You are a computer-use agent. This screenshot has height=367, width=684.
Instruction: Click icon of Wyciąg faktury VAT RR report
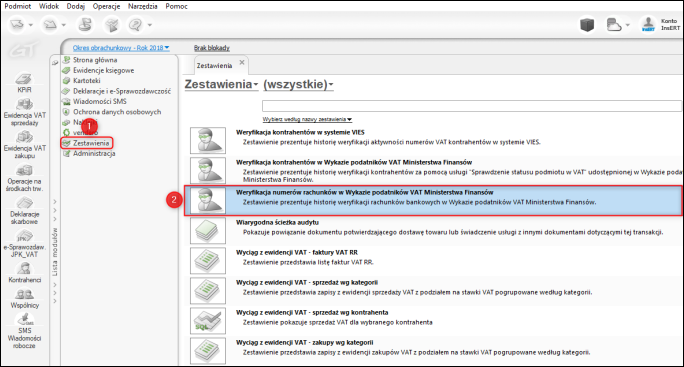pyautogui.click(x=208, y=261)
